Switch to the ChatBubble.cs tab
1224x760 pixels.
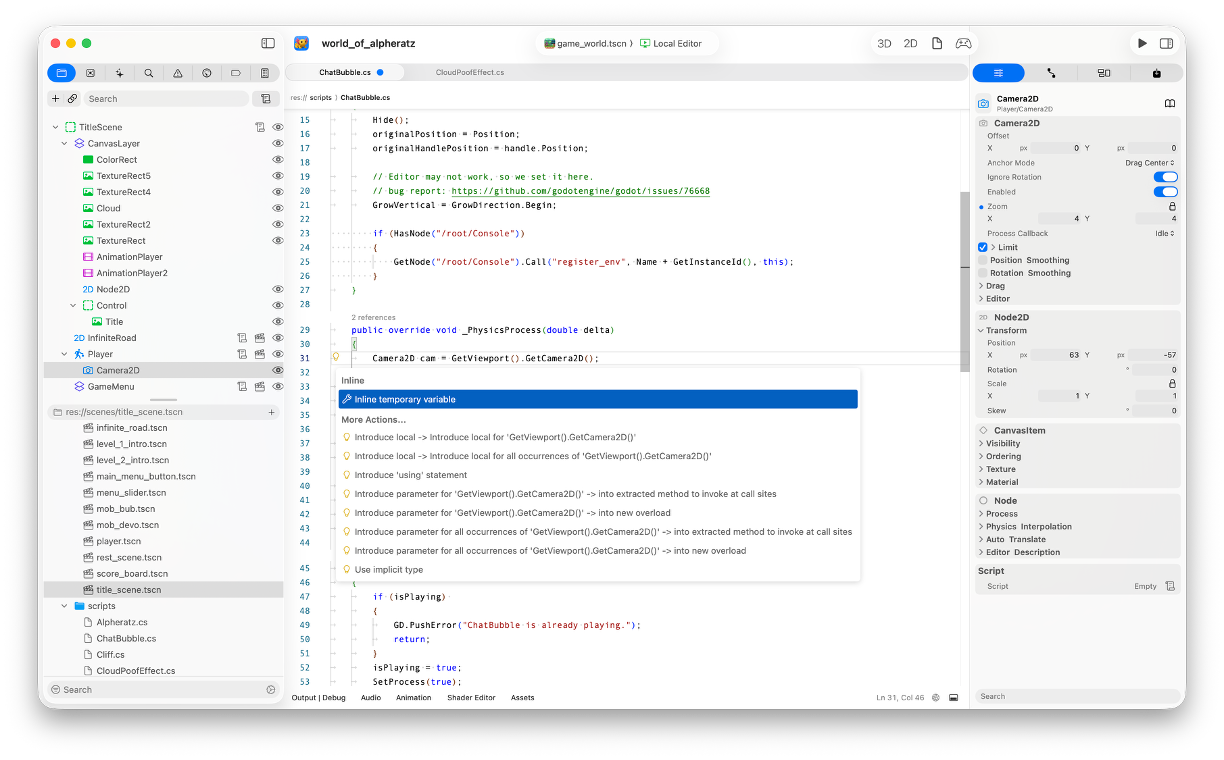(346, 72)
